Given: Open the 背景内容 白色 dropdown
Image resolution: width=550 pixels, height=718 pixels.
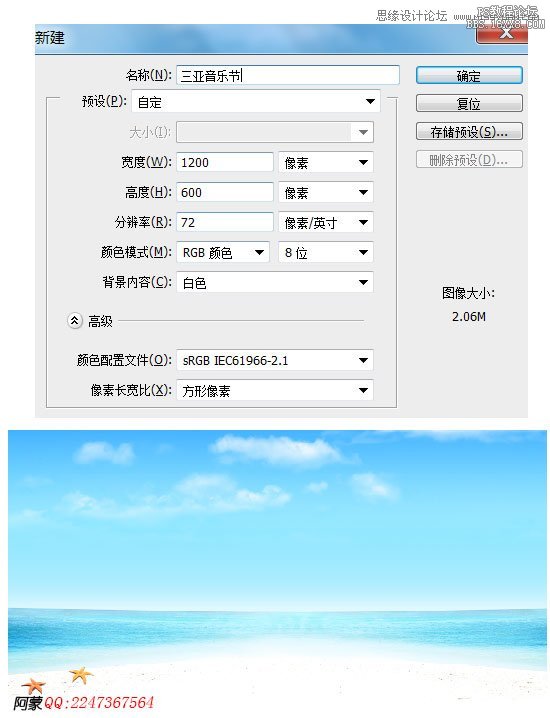Looking at the screenshot, I should pos(275,282).
